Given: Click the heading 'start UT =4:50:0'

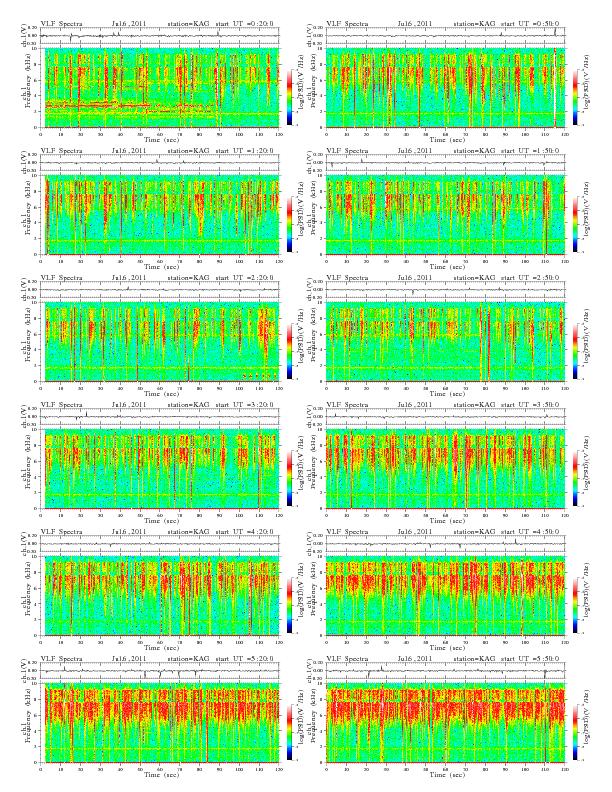Looking at the screenshot, I should (531, 531).
